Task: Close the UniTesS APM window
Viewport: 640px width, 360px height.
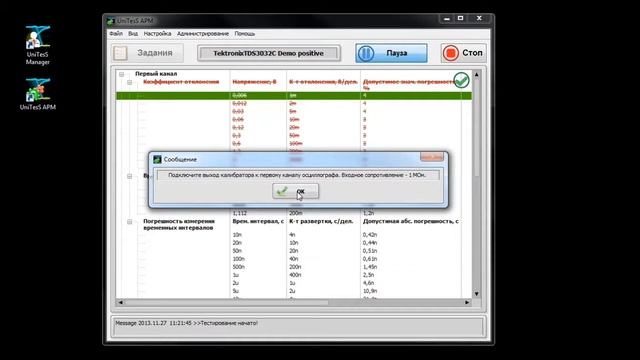Action: (x=479, y=19)
